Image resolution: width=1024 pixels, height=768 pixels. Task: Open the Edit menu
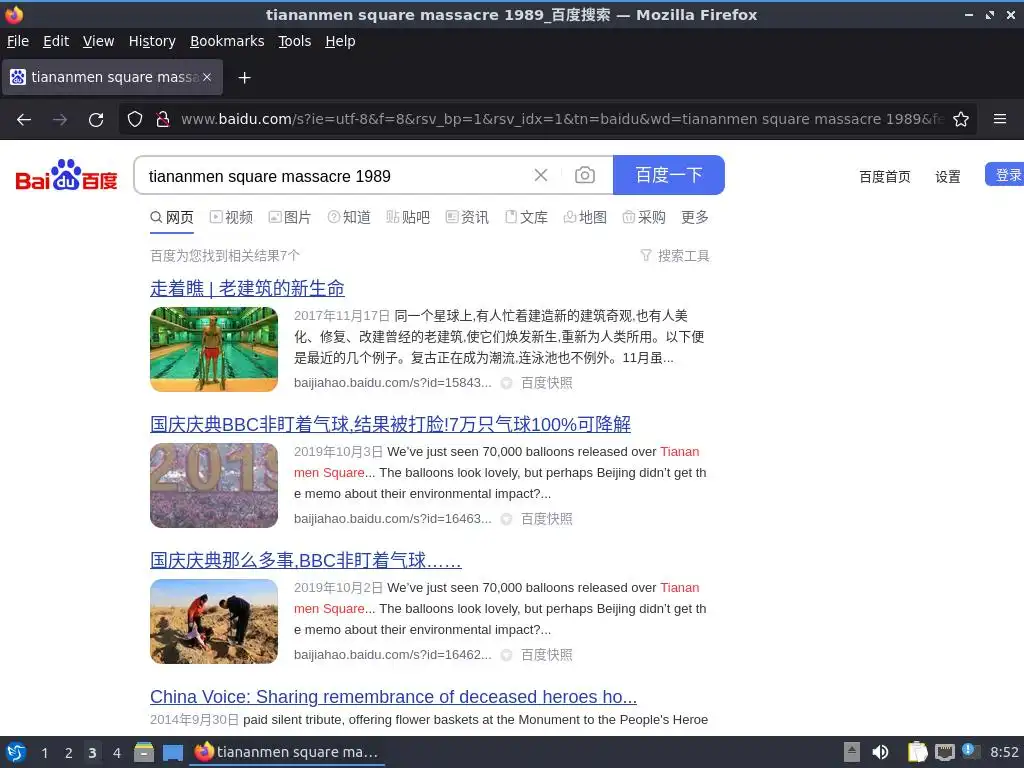tap(56, 41)
